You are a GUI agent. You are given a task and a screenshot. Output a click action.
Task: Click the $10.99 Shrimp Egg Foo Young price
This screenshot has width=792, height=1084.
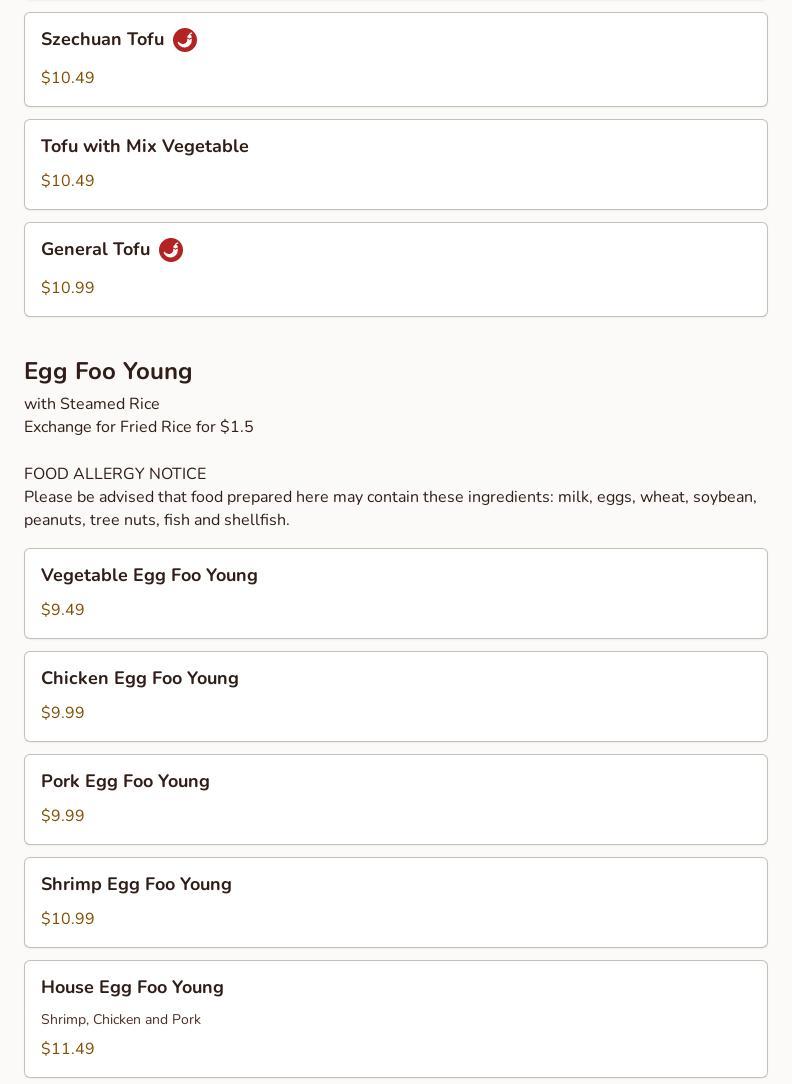[68, 919]
